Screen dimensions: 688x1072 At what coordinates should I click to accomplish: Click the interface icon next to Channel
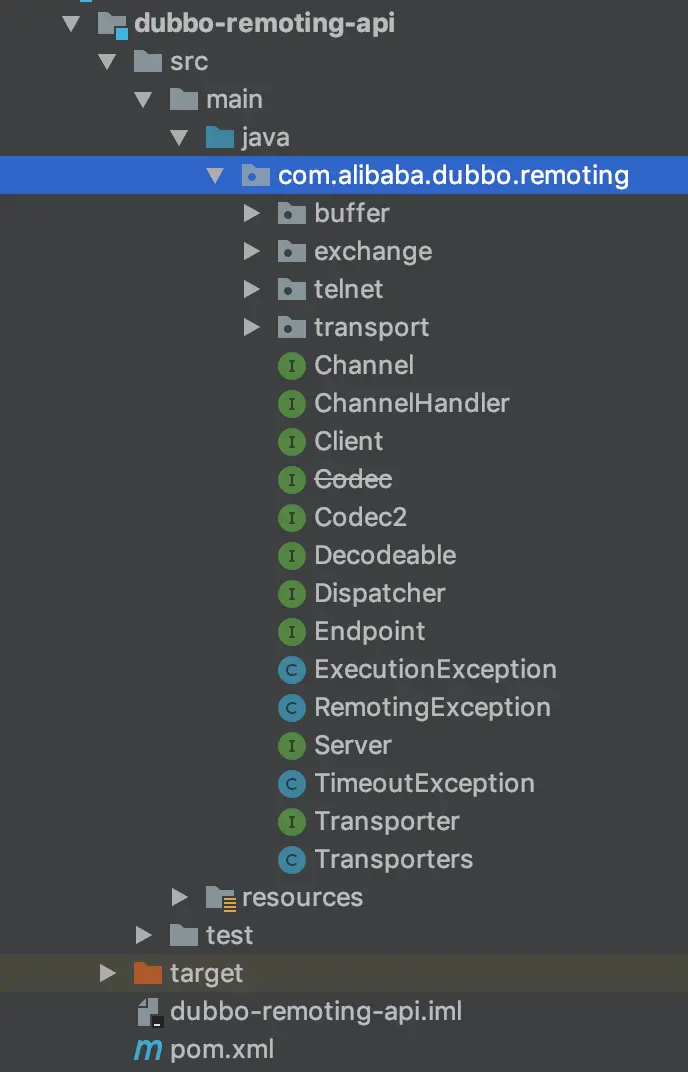point(291,365)
